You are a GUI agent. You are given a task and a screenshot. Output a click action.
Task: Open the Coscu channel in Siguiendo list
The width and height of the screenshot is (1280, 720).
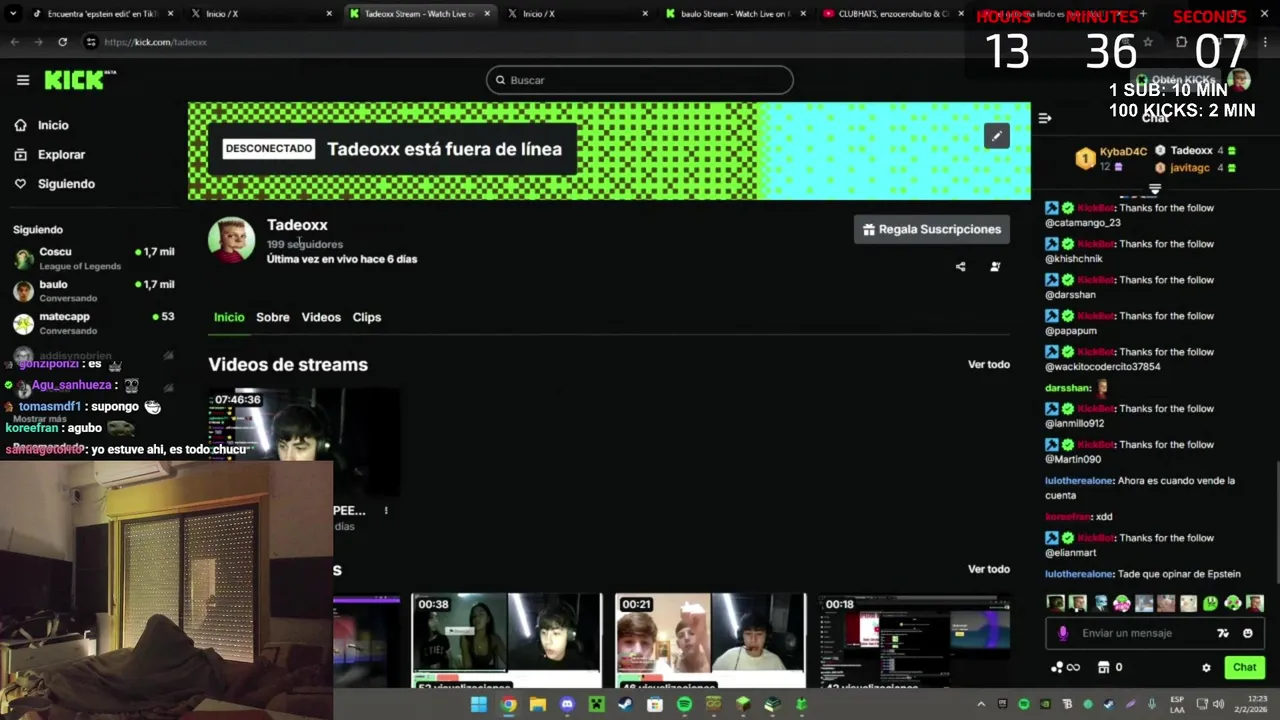94,258
